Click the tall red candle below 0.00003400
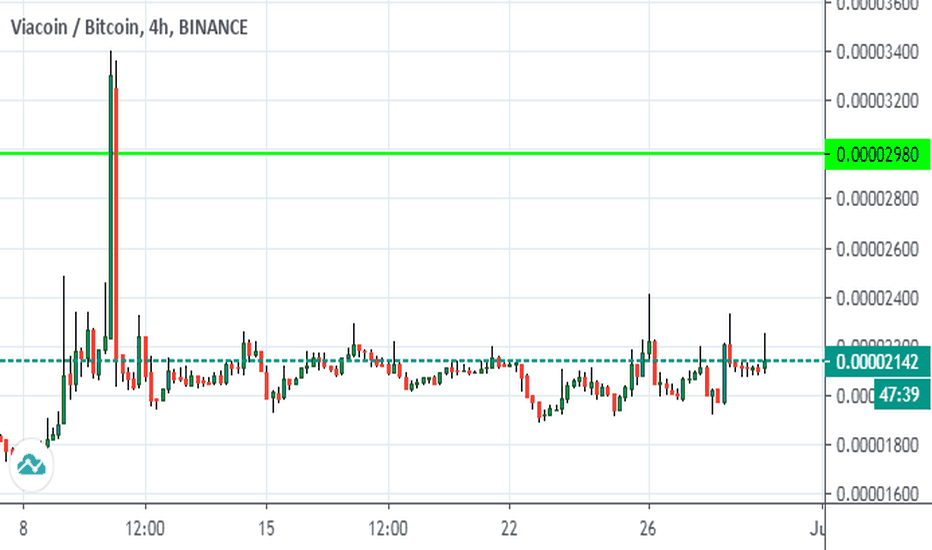Image resolution: width=932 pixels, height=550 pixels. pyautogui.click(x=116, y=223)
